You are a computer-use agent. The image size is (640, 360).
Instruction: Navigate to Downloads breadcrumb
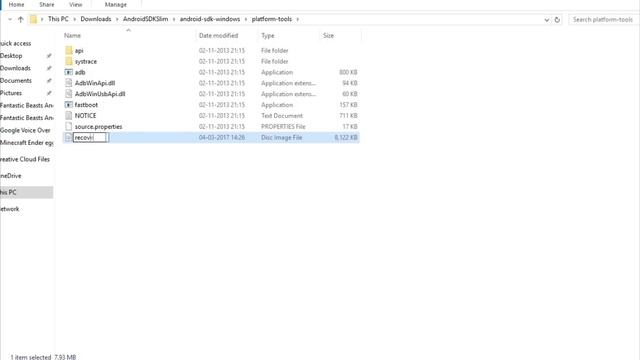click(96, 19)
